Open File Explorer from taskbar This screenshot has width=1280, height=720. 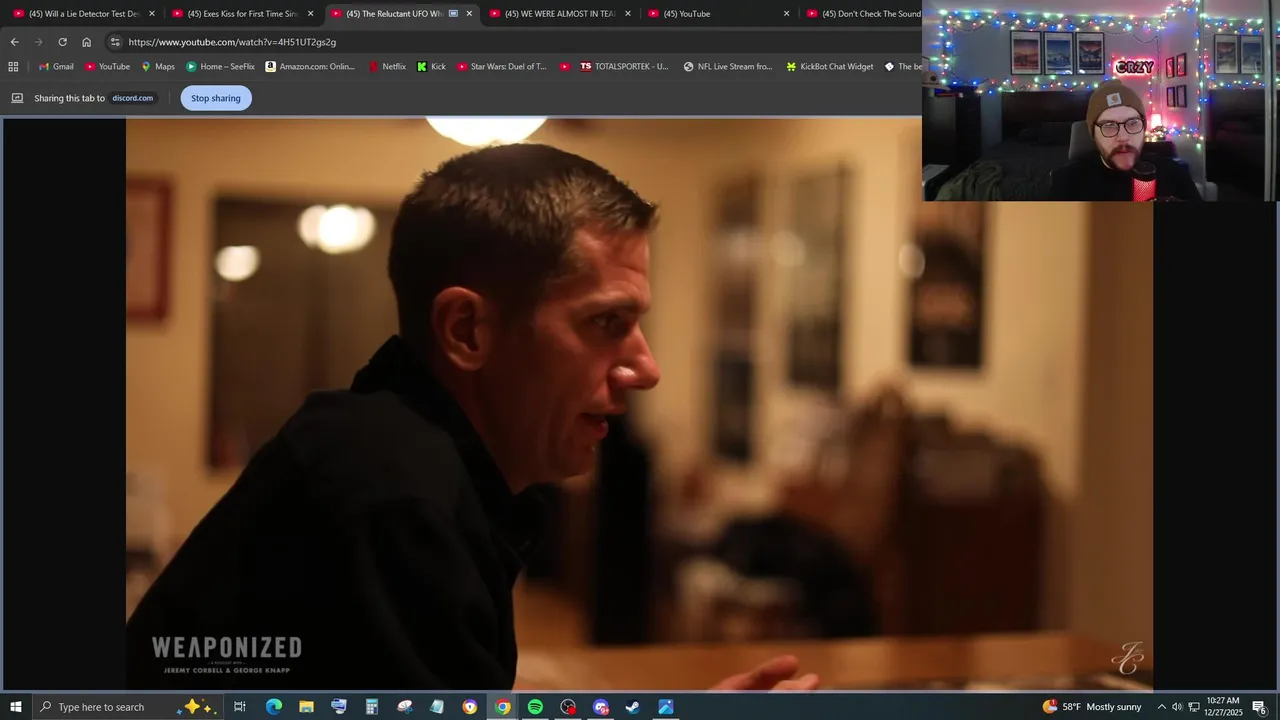tap(306, 707)
